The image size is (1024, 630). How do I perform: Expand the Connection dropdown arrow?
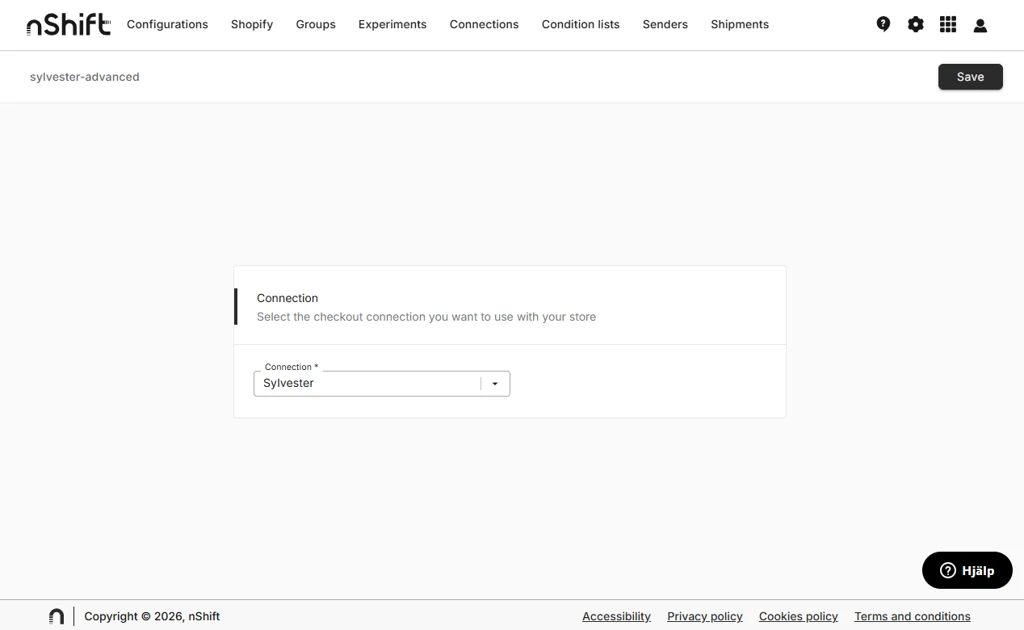click(x=495, y=383)
